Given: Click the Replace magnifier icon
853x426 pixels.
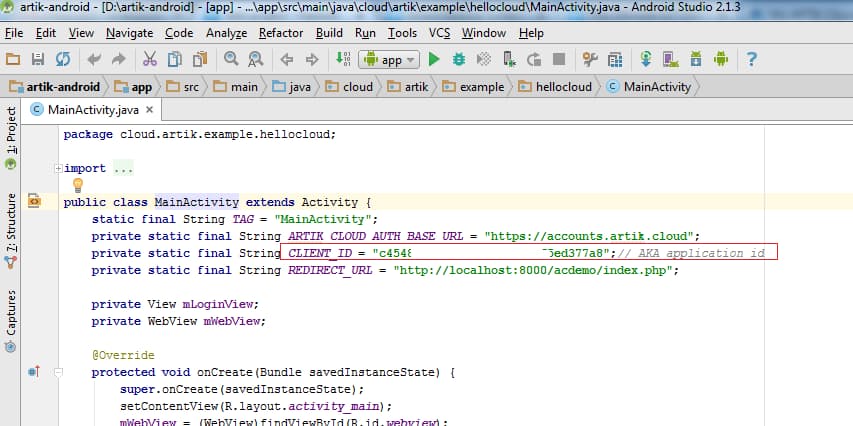Looking at the screenshot, I should pos(256,59).
